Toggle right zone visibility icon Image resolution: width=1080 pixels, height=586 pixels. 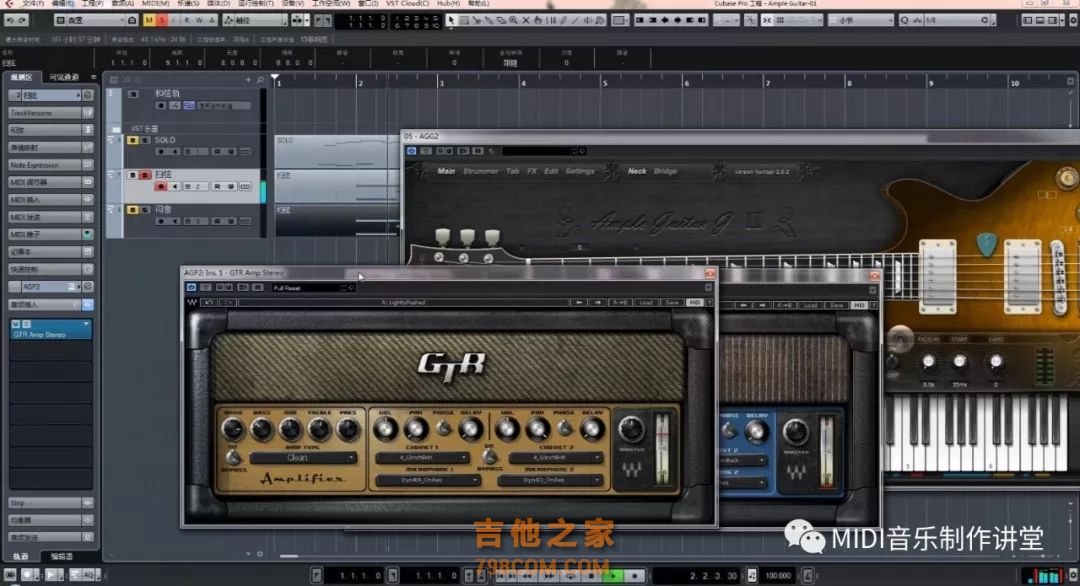[x=1052, y=20]
